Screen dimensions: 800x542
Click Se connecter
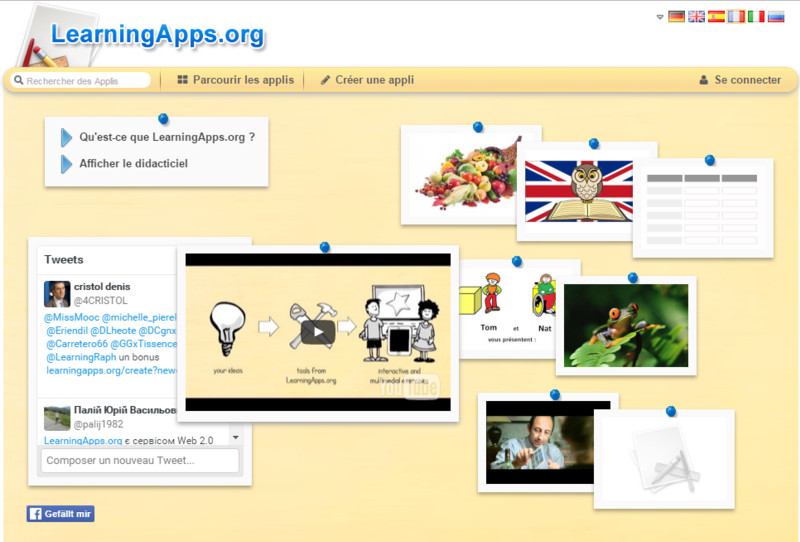coord(740,80)
